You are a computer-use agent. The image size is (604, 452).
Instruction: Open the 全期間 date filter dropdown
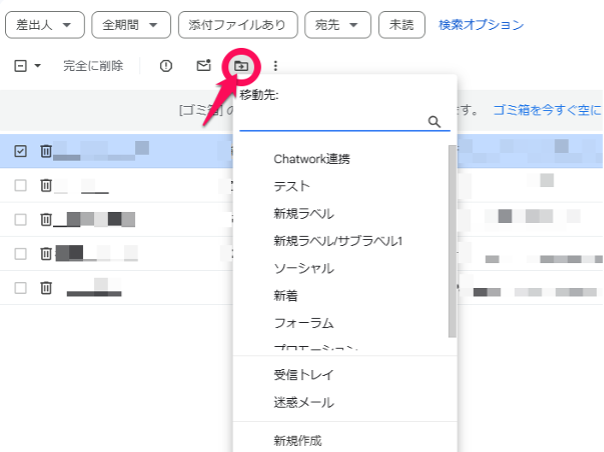click(131, 25)
